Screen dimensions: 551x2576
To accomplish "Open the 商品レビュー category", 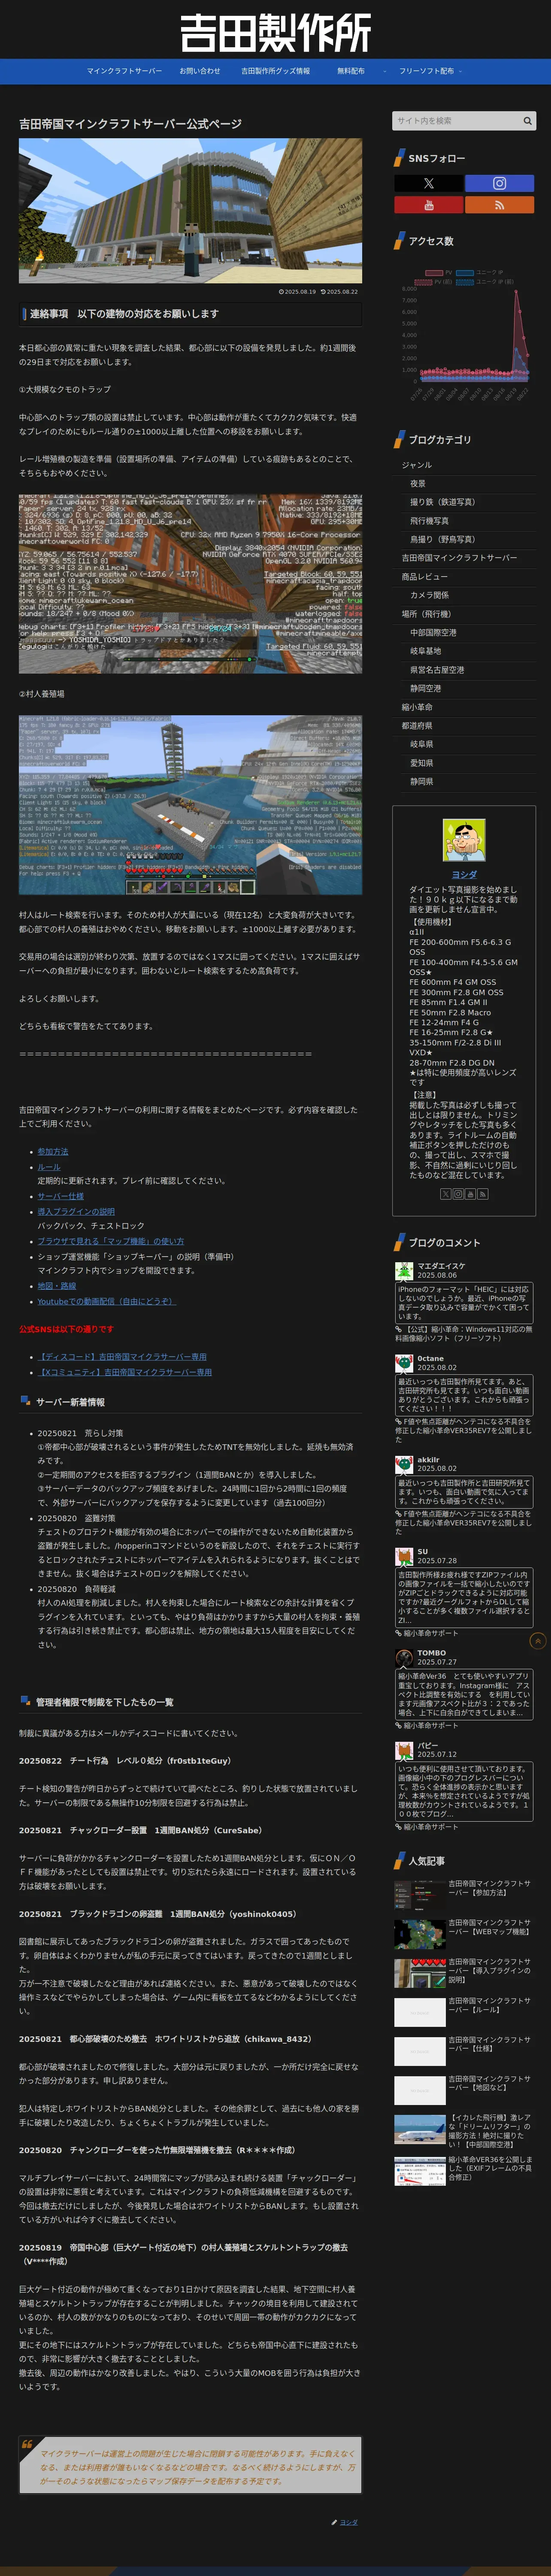I will point(425,577).
